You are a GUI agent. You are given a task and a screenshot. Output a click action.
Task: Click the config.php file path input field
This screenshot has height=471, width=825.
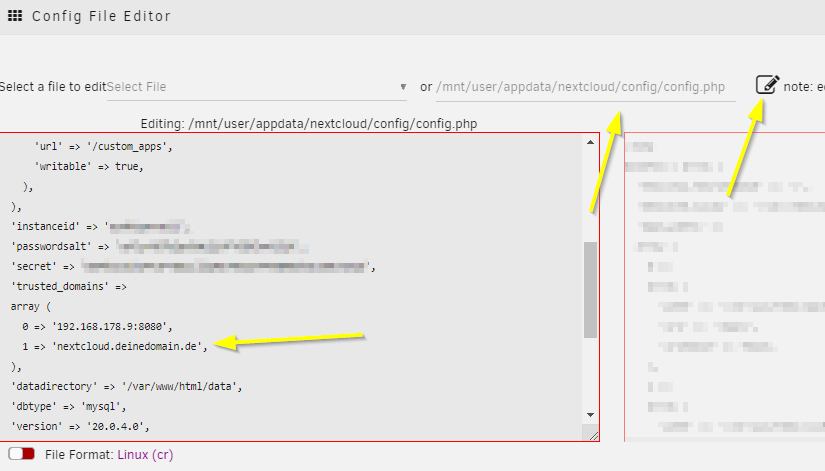[x=586, y=87]
